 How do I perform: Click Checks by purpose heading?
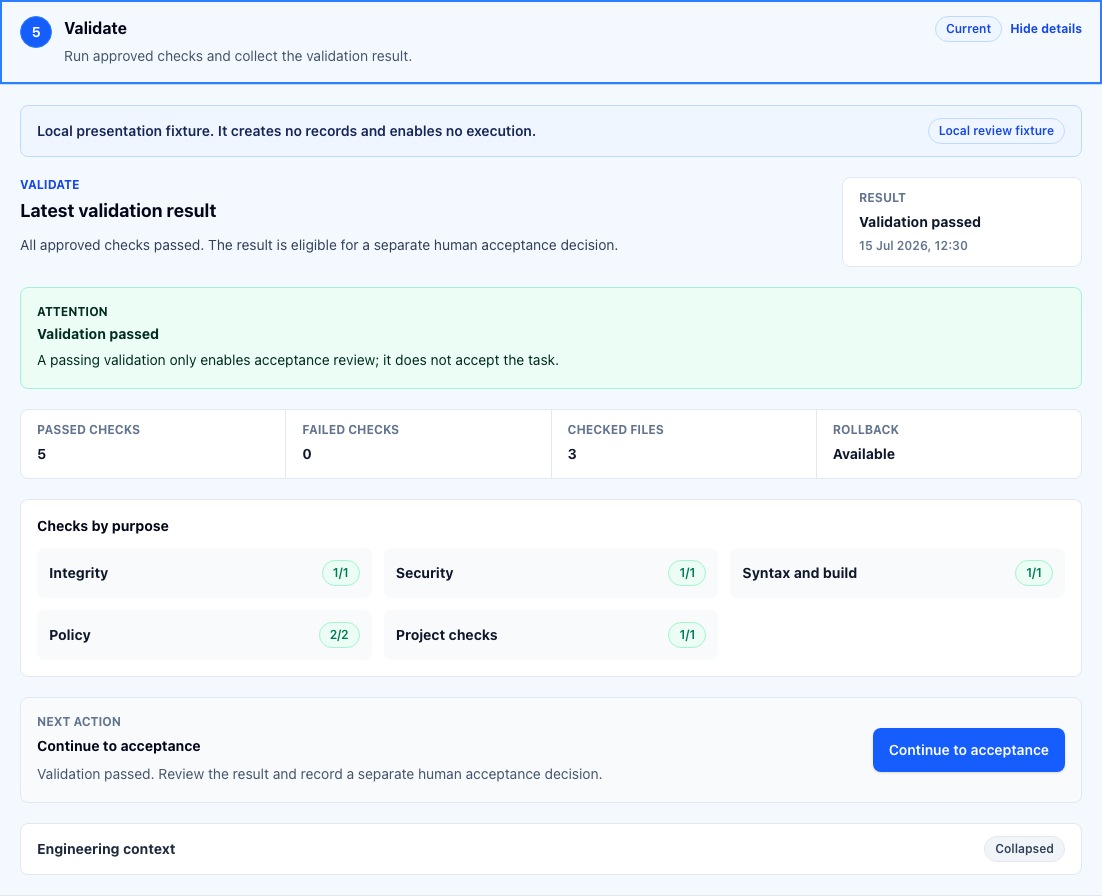(x=103, y=526)
